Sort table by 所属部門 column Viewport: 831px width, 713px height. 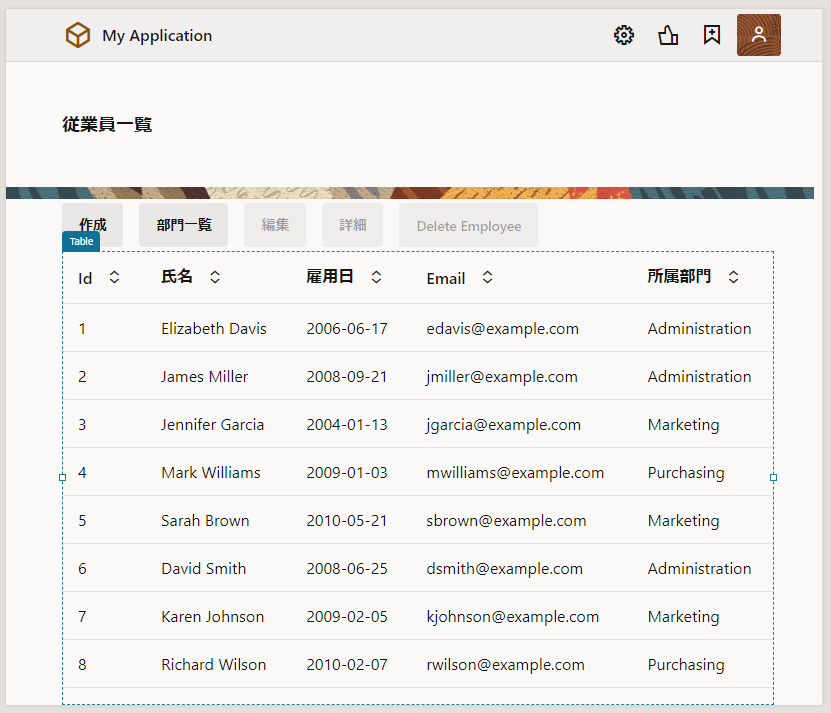click(733, 277)
